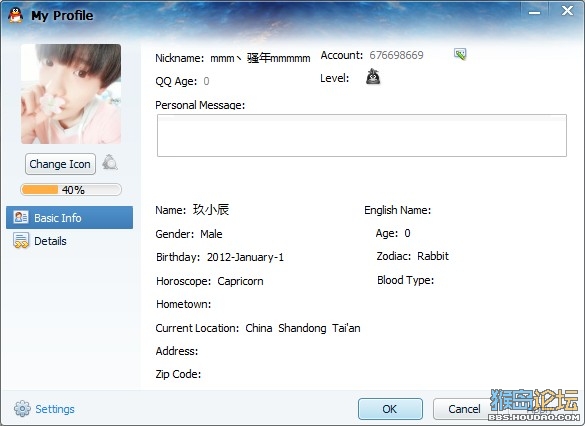Click the account number 676698669
Image resolution: width=585 pixels, height=426 pixels.
396,55
